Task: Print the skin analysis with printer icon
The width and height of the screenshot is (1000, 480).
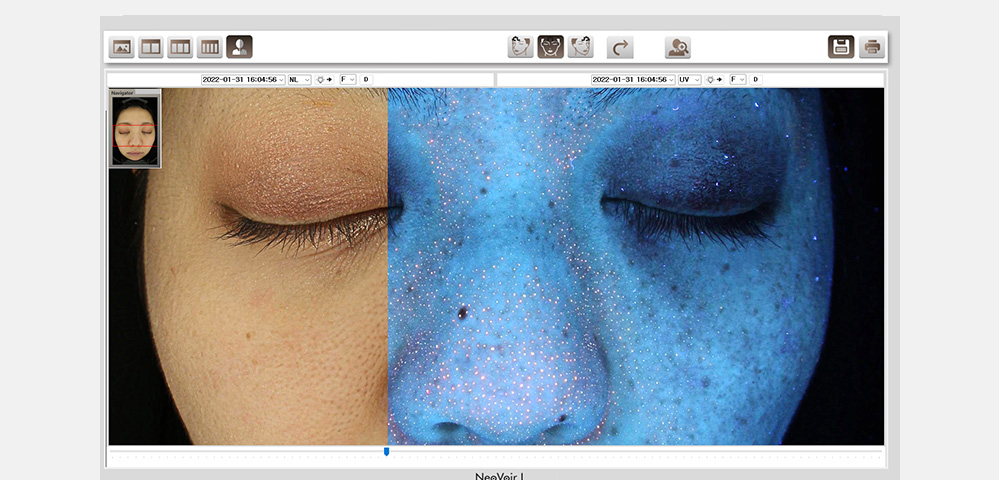Action: pyautogui.click(x=872, y=47)
